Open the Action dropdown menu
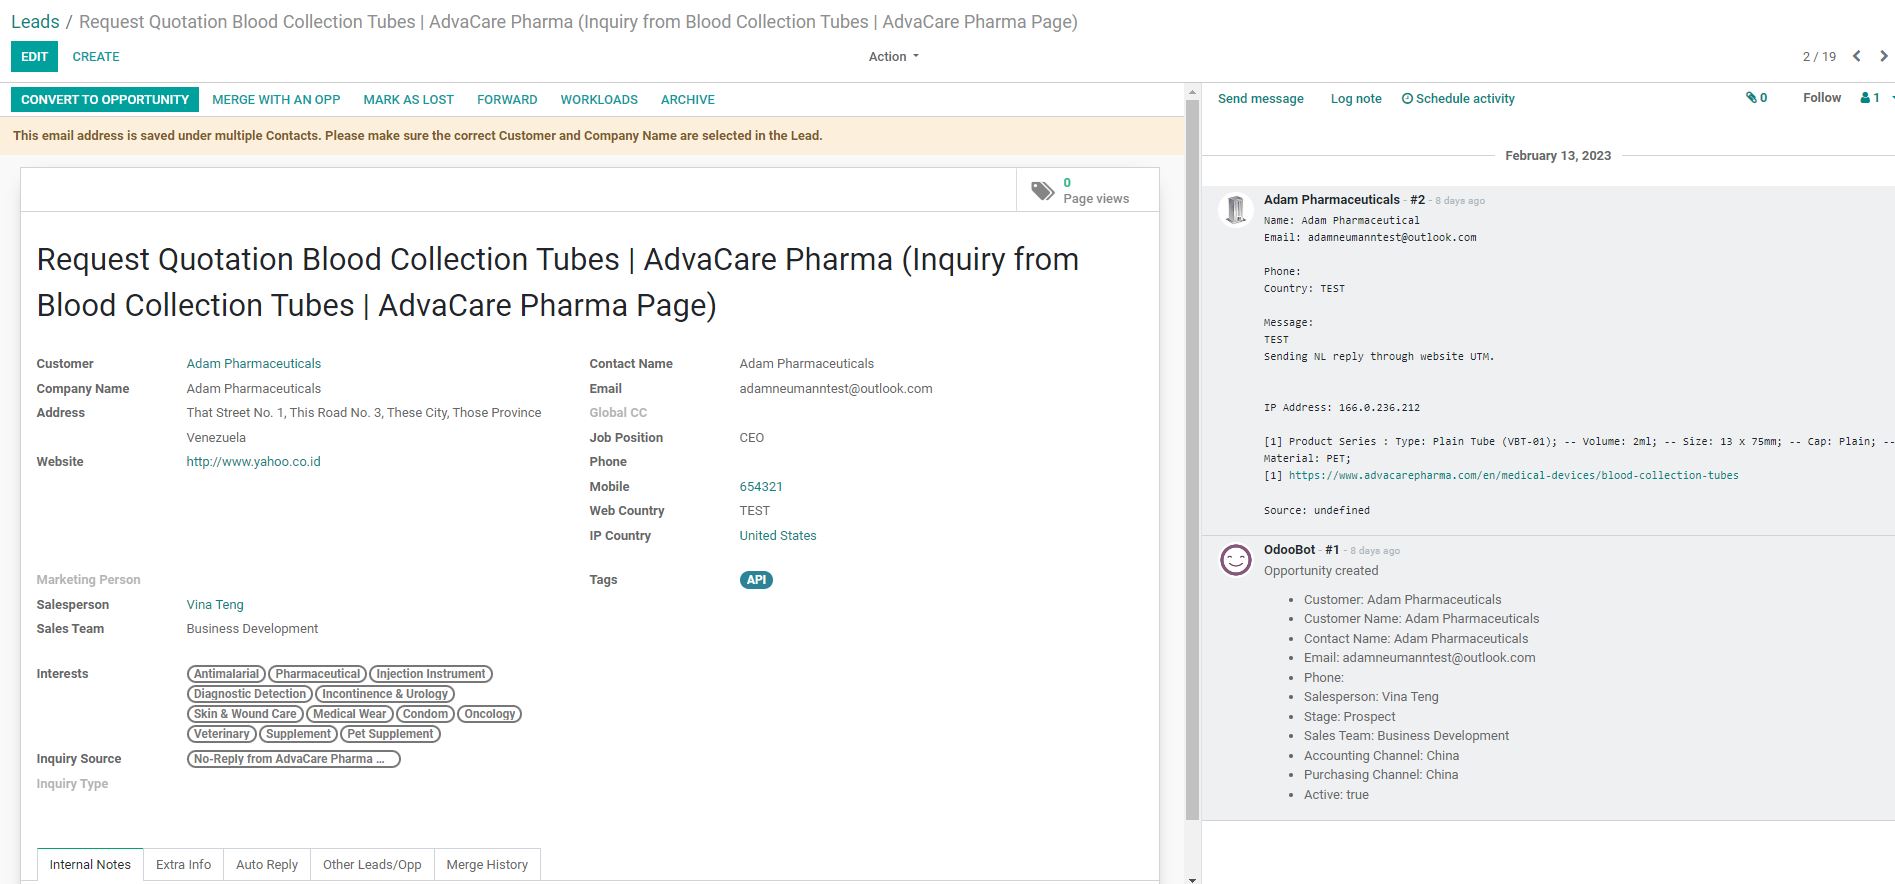1895x884 pixels. [x=893, y=57]
